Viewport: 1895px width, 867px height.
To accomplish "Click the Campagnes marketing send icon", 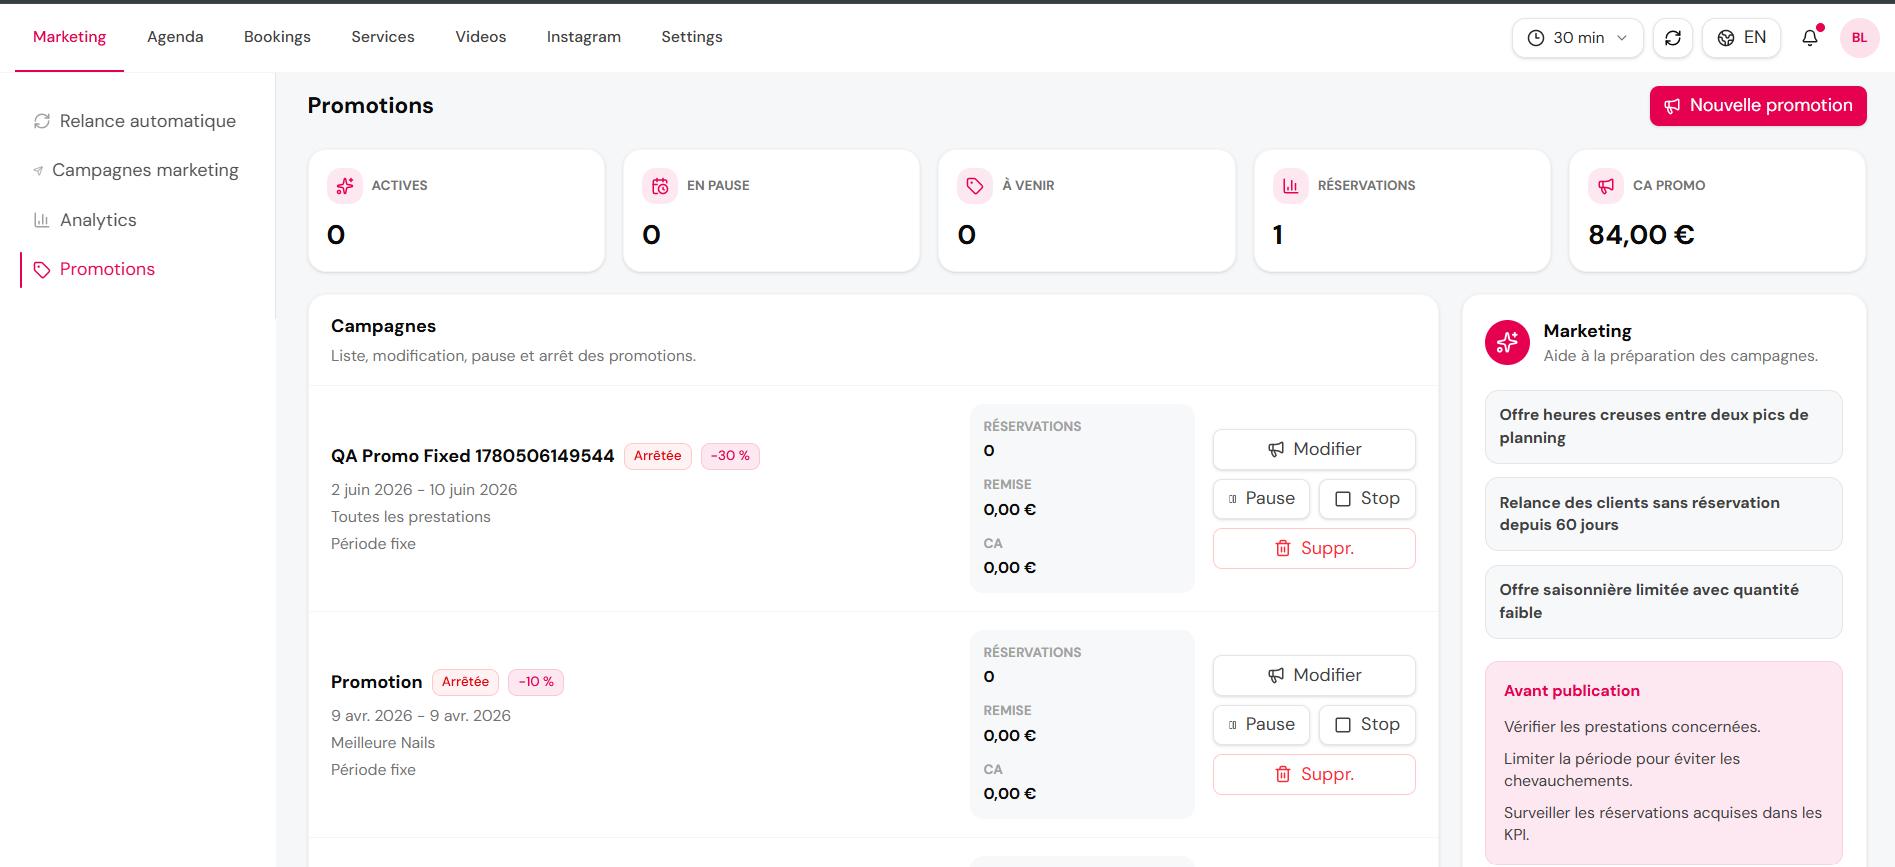I will point(38,171).
